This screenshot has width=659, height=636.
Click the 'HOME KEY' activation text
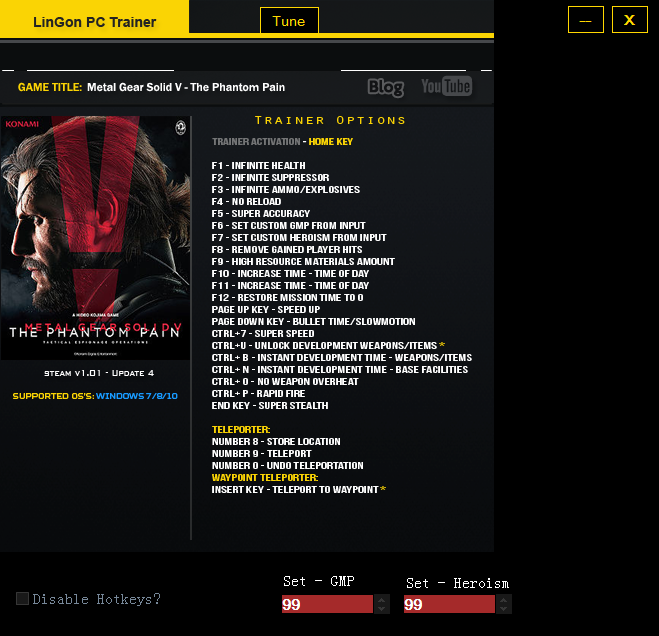(331, 142)
